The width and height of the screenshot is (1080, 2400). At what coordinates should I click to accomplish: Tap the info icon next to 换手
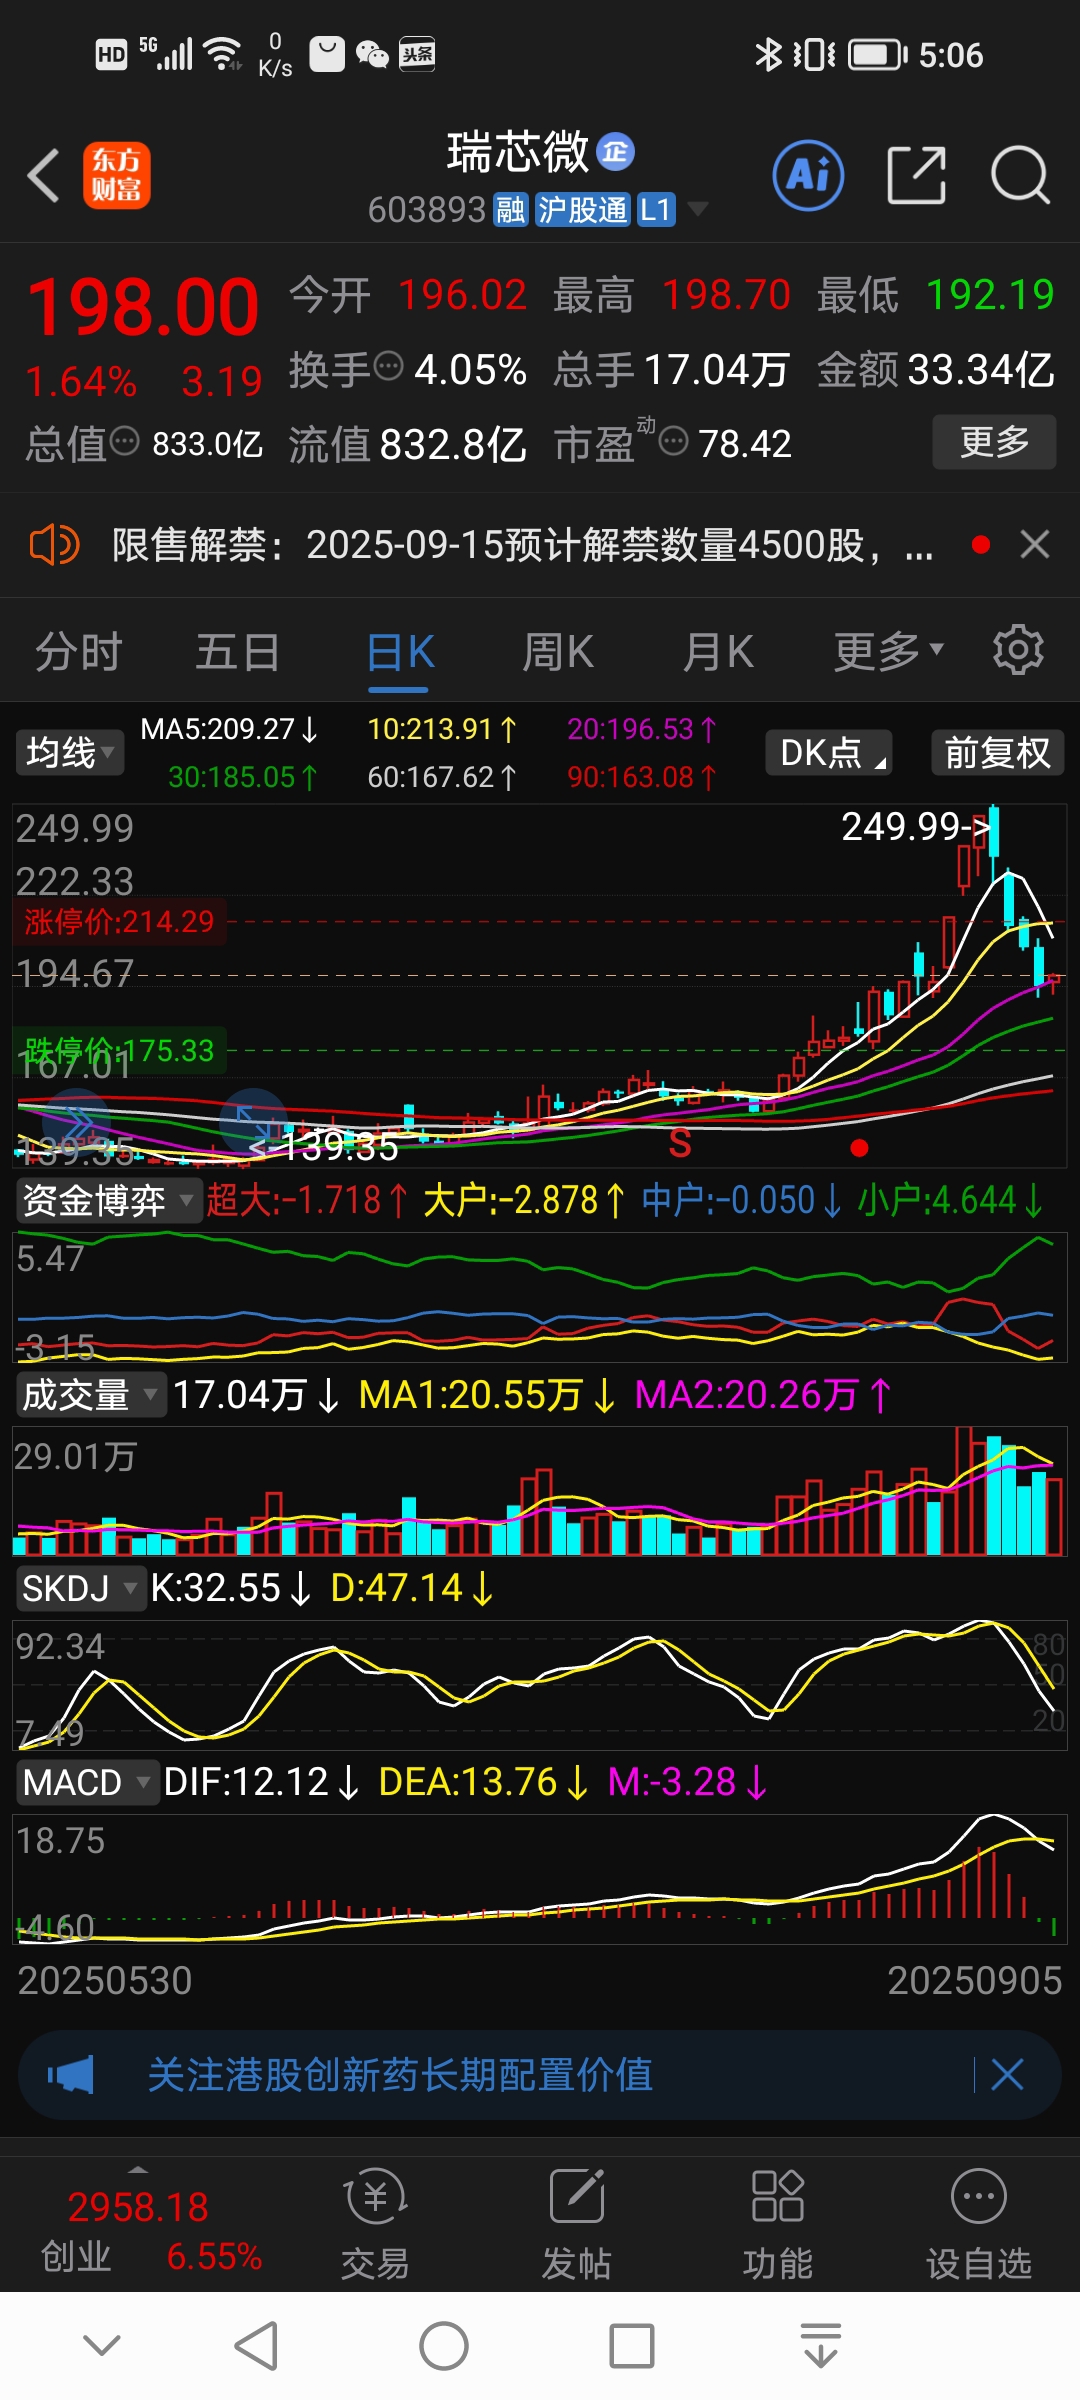click(x=388, y=367)
